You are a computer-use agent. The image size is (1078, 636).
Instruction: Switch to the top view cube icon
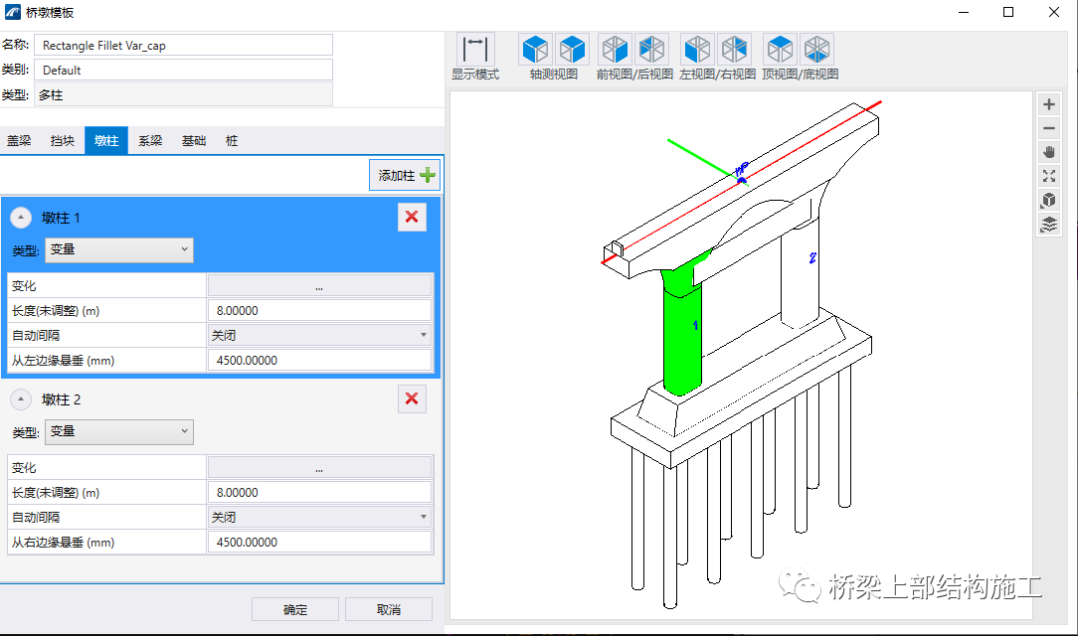(x=780, y=50)
